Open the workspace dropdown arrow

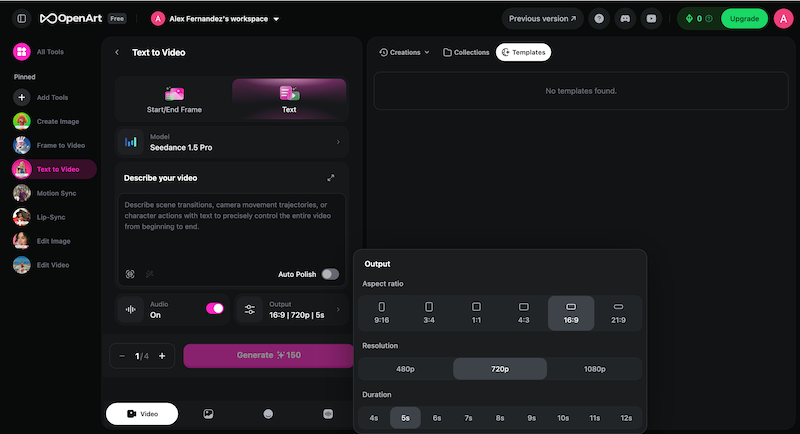pyautogui.click(x=276, y=19)
